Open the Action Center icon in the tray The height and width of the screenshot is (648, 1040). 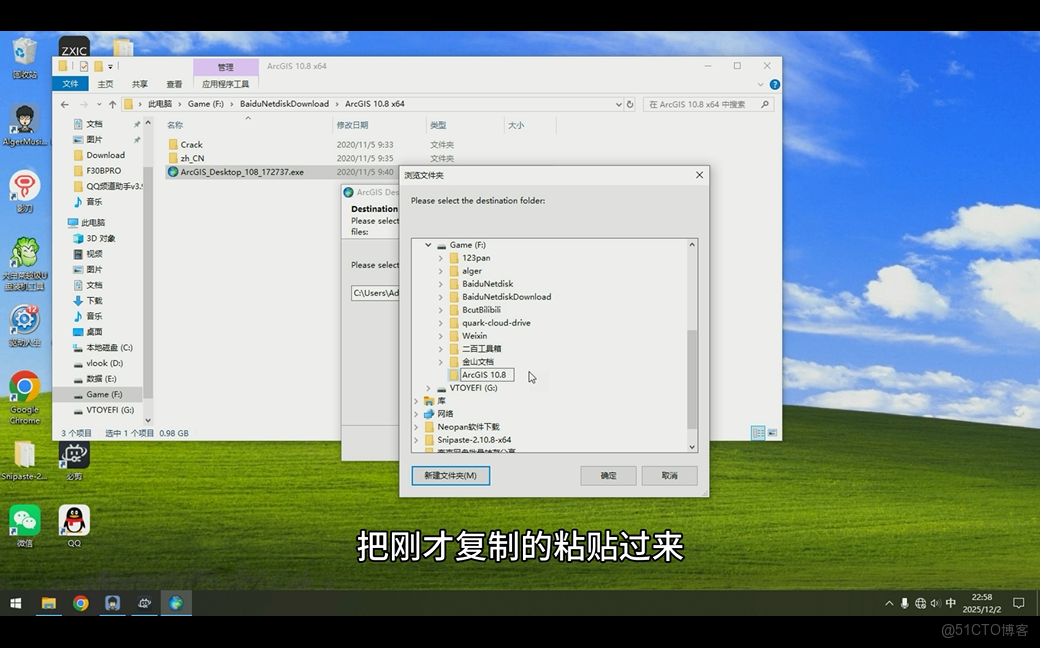point(1018,603)
